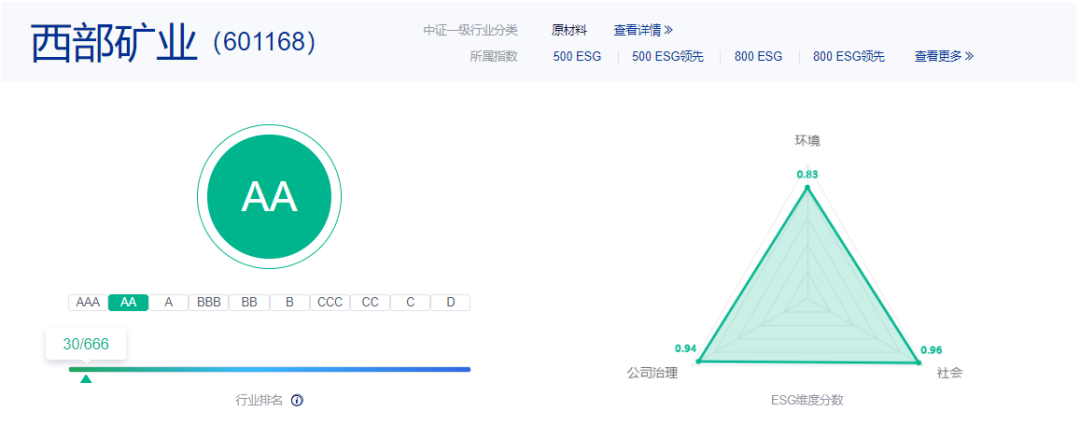The image size is (1080, 426).
Task: Click the 30/666 rank tooltip
Action: tap(86, 344)
